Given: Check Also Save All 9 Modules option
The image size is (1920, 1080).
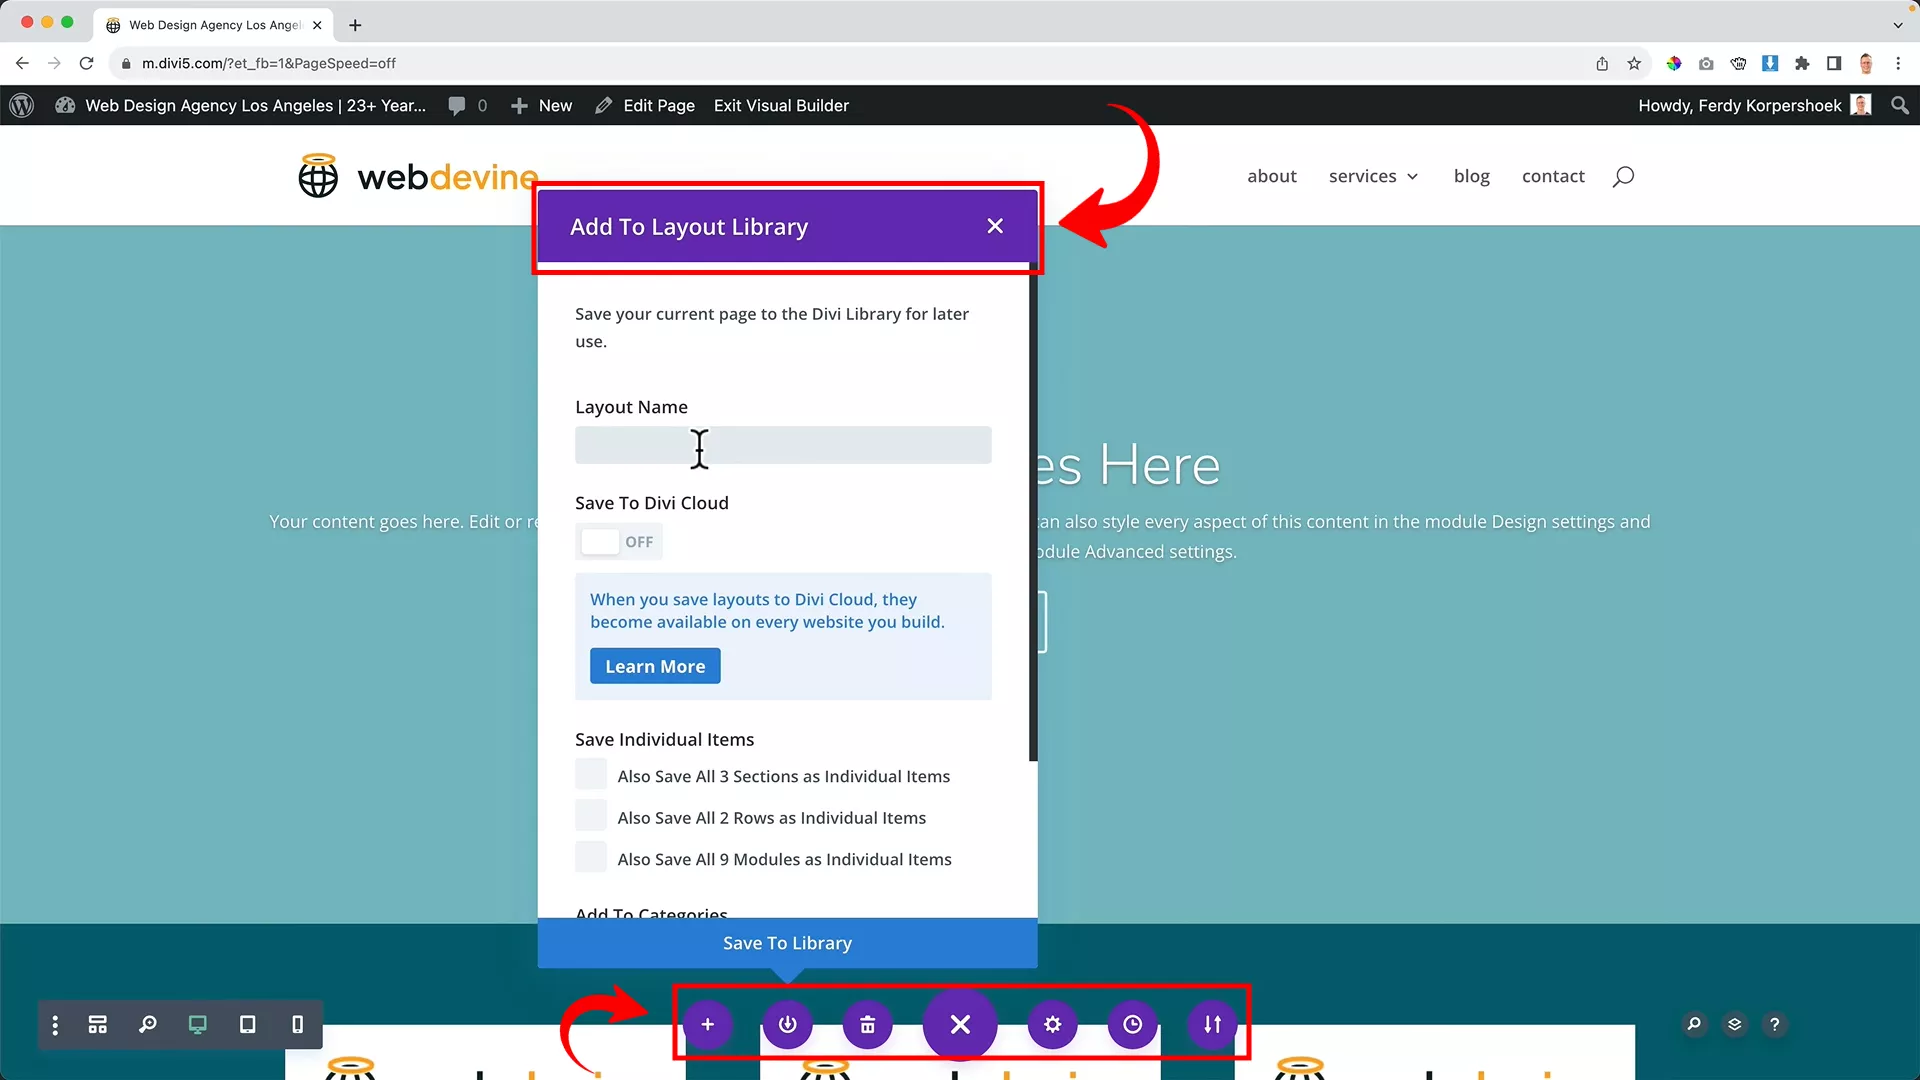Looking at the screenshot, I should pyautogui.click(x=591, y=858).
